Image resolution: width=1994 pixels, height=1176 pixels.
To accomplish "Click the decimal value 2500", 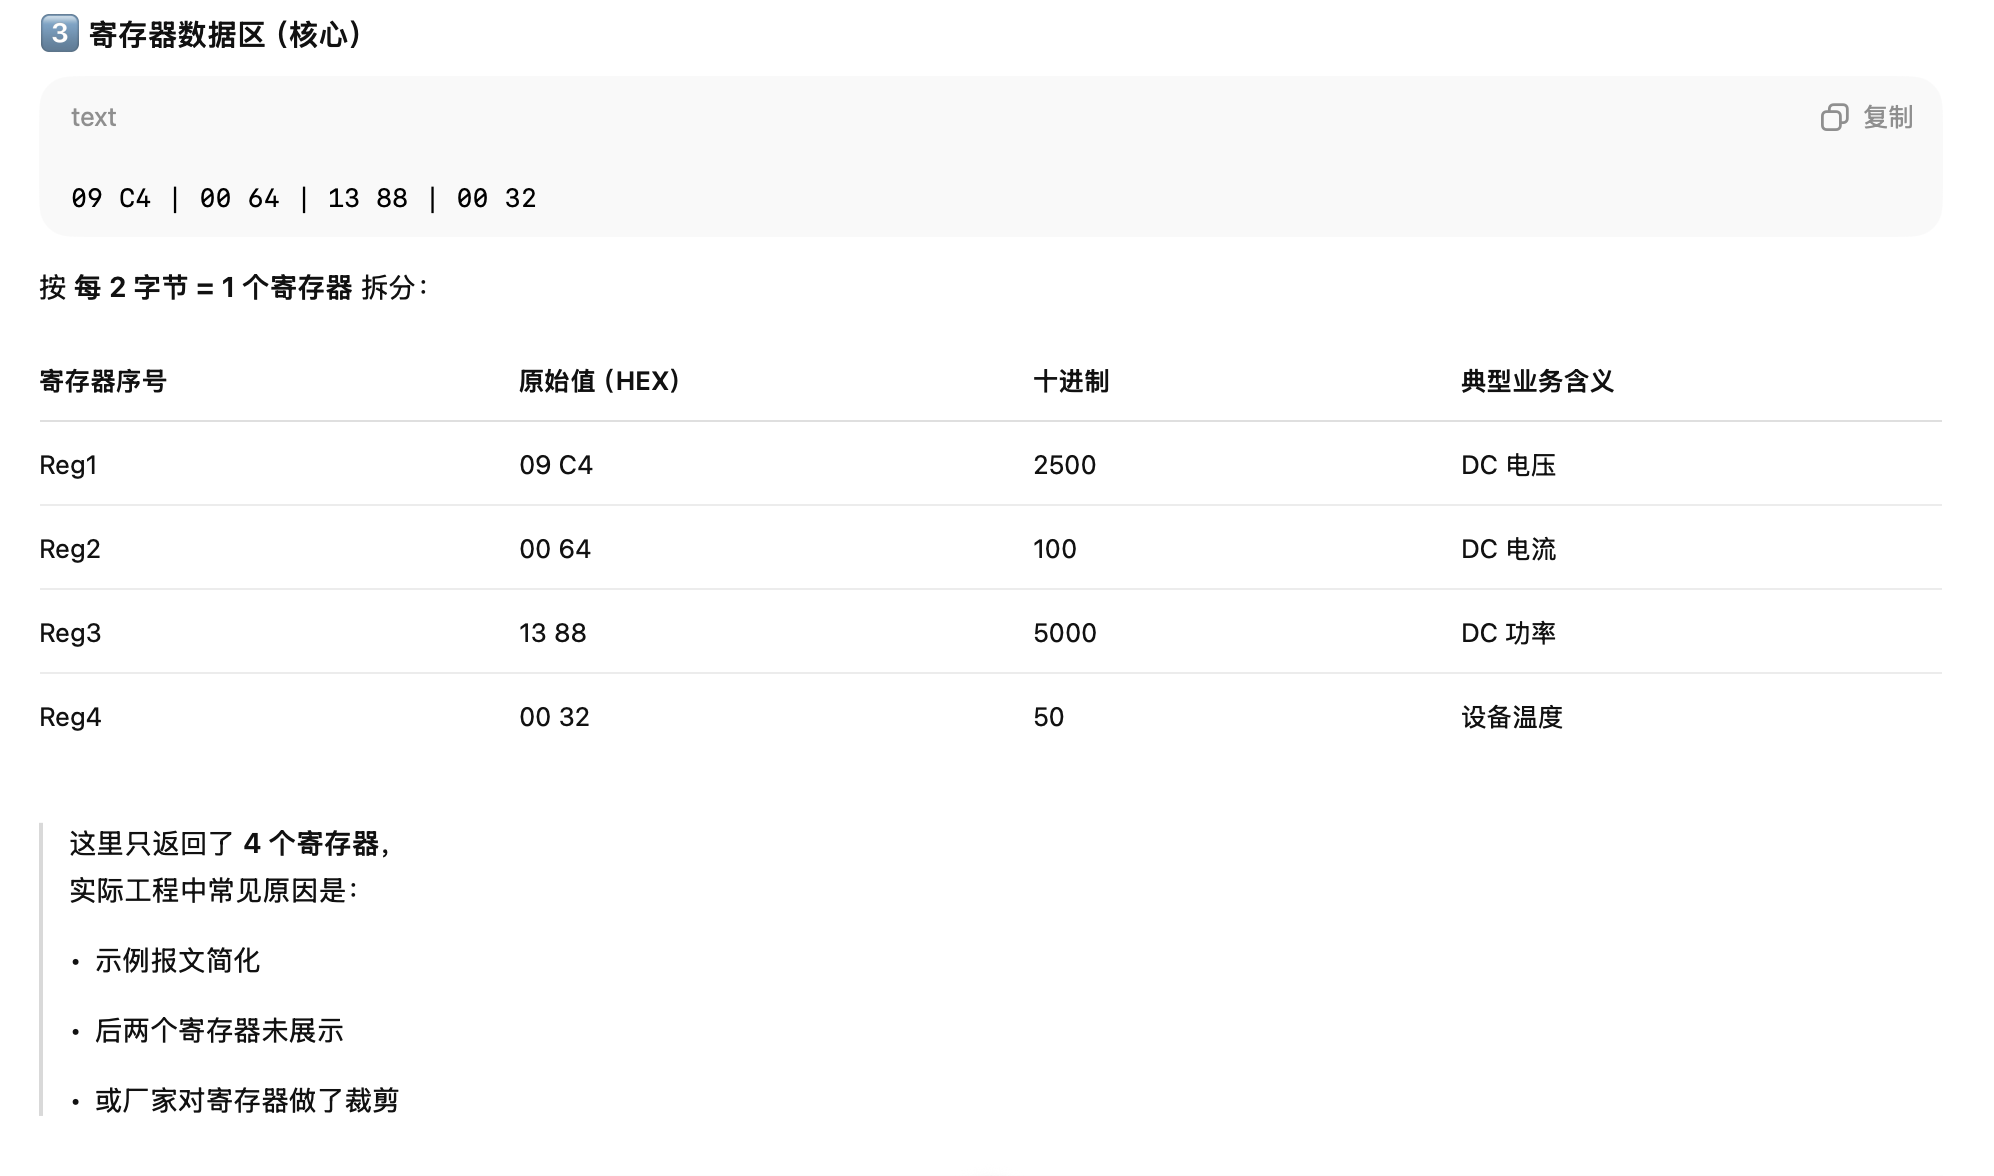I will (x=1064, y=465).
